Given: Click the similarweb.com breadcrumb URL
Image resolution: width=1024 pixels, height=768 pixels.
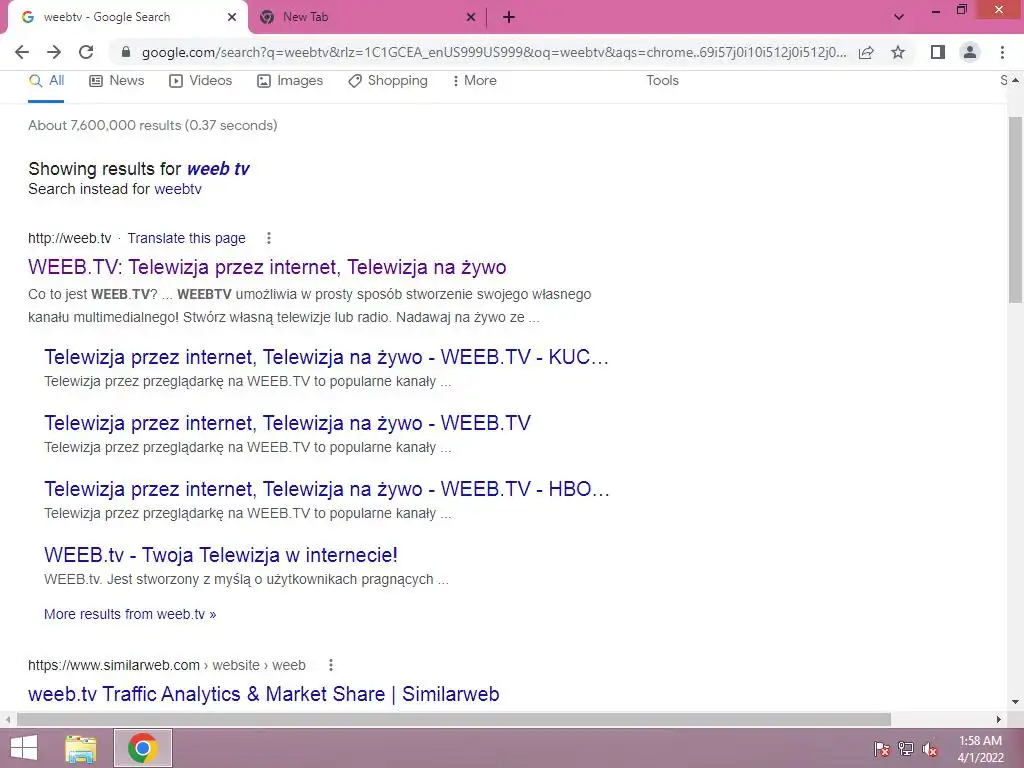Looking at the screenshot, I should (167, 665).
